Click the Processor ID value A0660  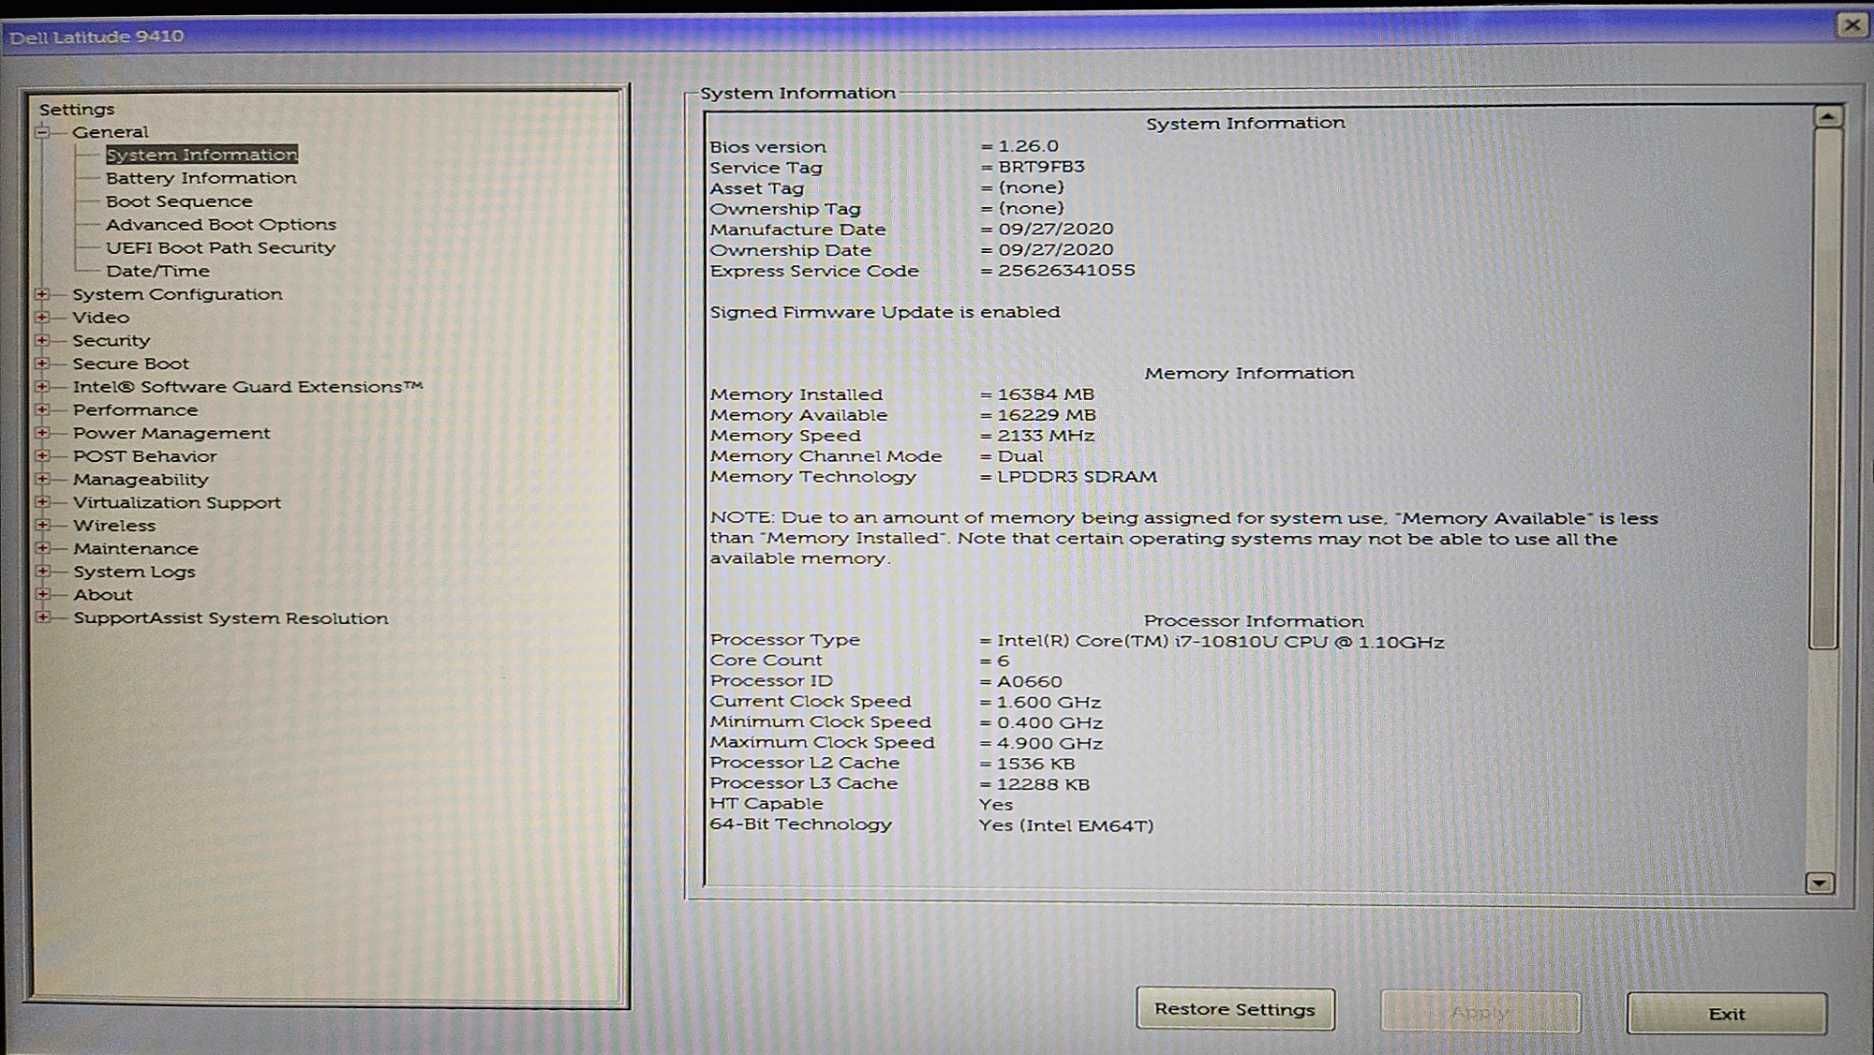(1029, 681)
